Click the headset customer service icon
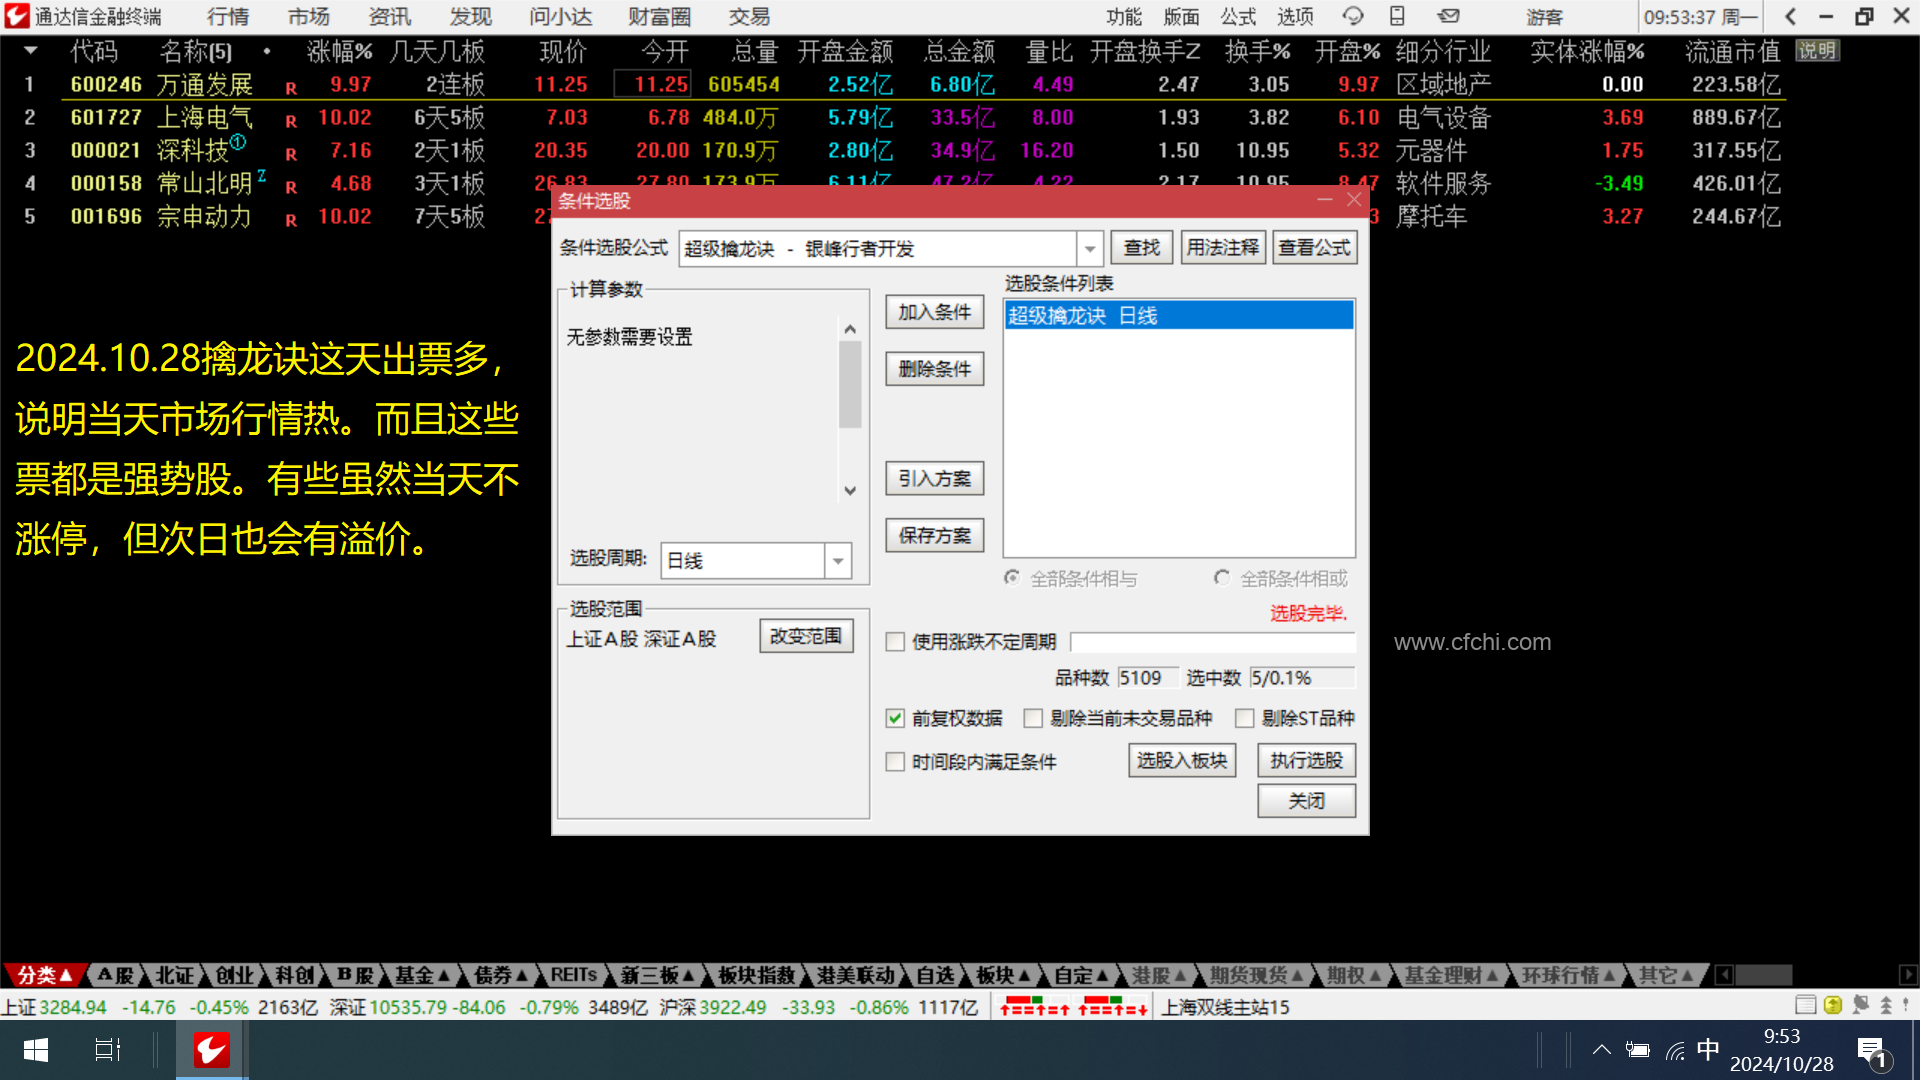Screen dimensions: 1920x1080 [x=1353, y=16]
